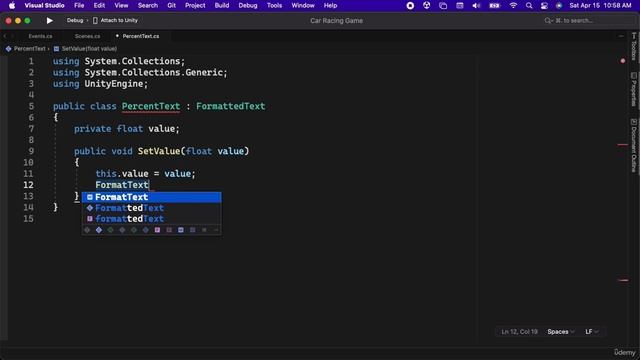Open the date and time Sat Apr 15
640x360 pixels.
coord(600,6)
